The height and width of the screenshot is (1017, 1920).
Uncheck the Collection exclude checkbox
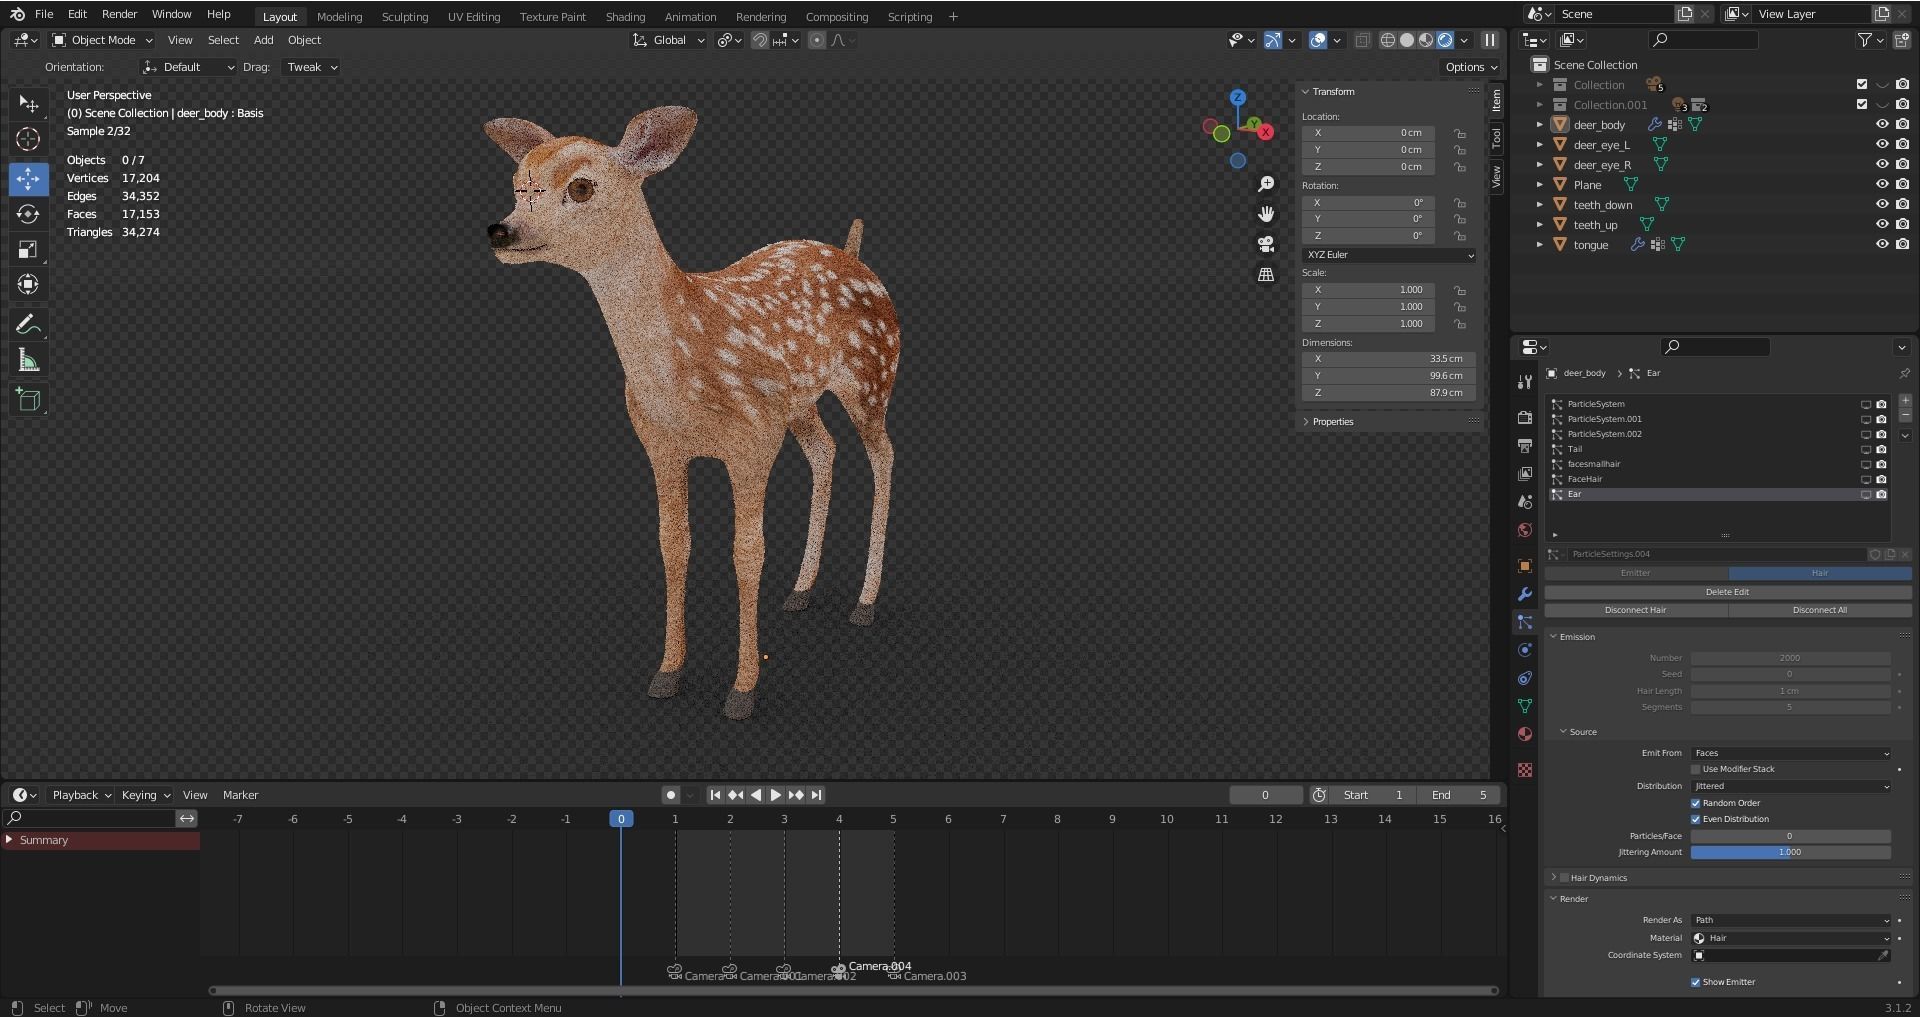coord(1861,85)
